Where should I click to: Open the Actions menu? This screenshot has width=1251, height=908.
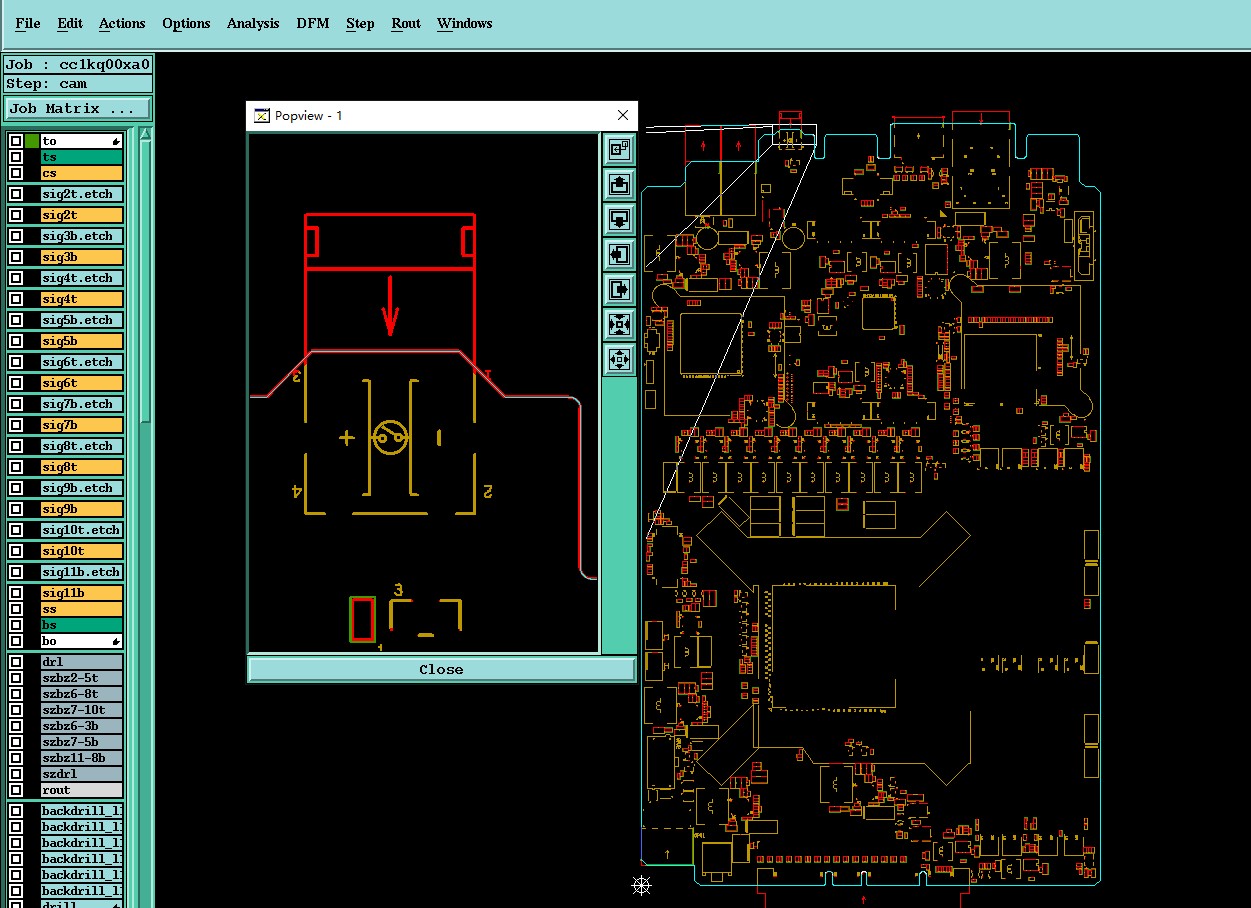pyautogui.click(x=122, y=23)
